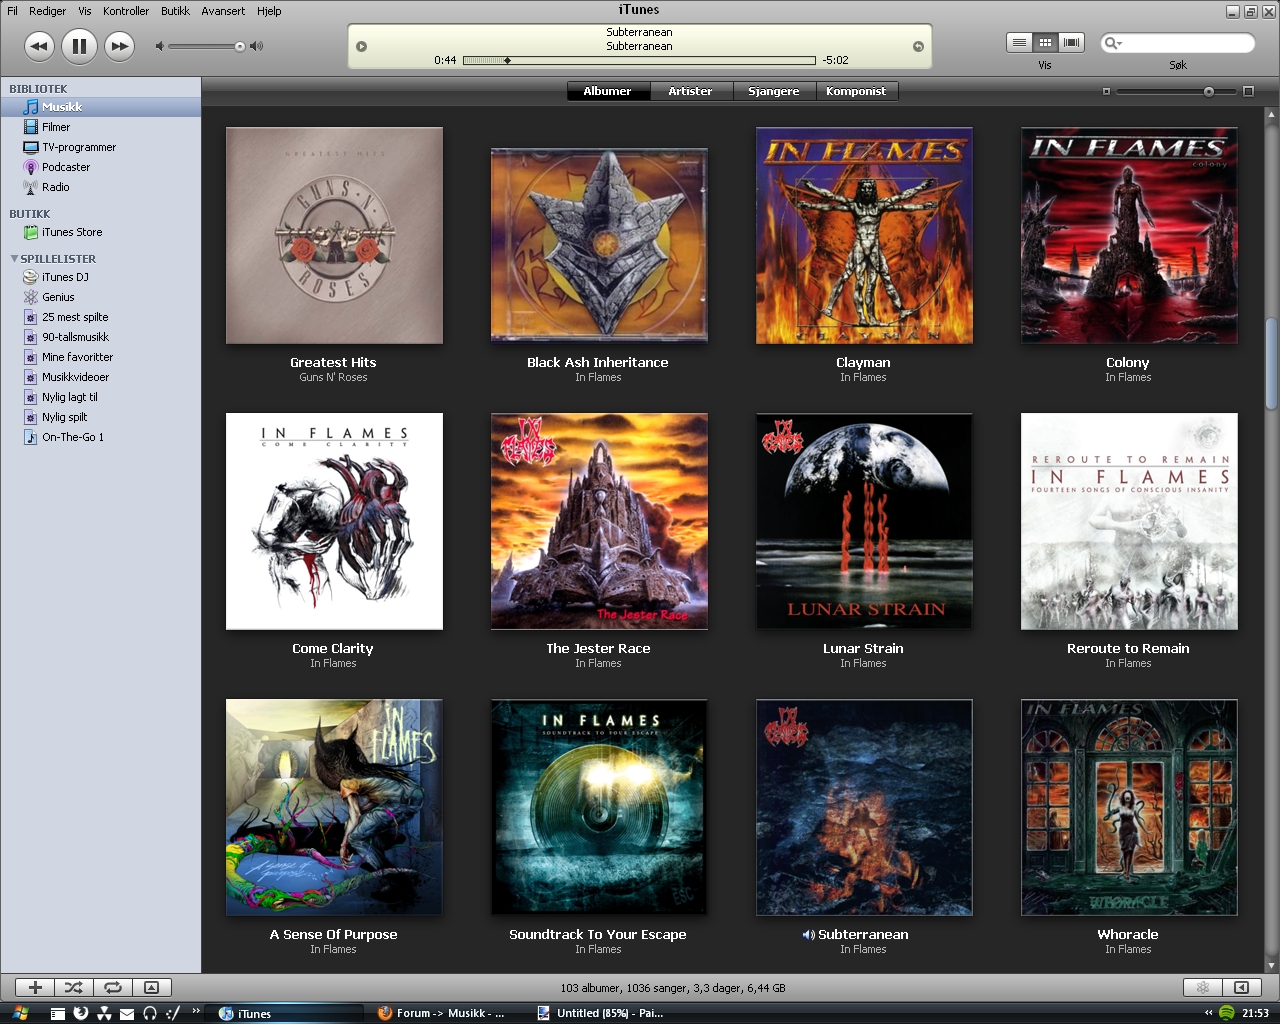Open the 25 mest spilte playlist
Screen dimensions: 1280x1024
100,317
